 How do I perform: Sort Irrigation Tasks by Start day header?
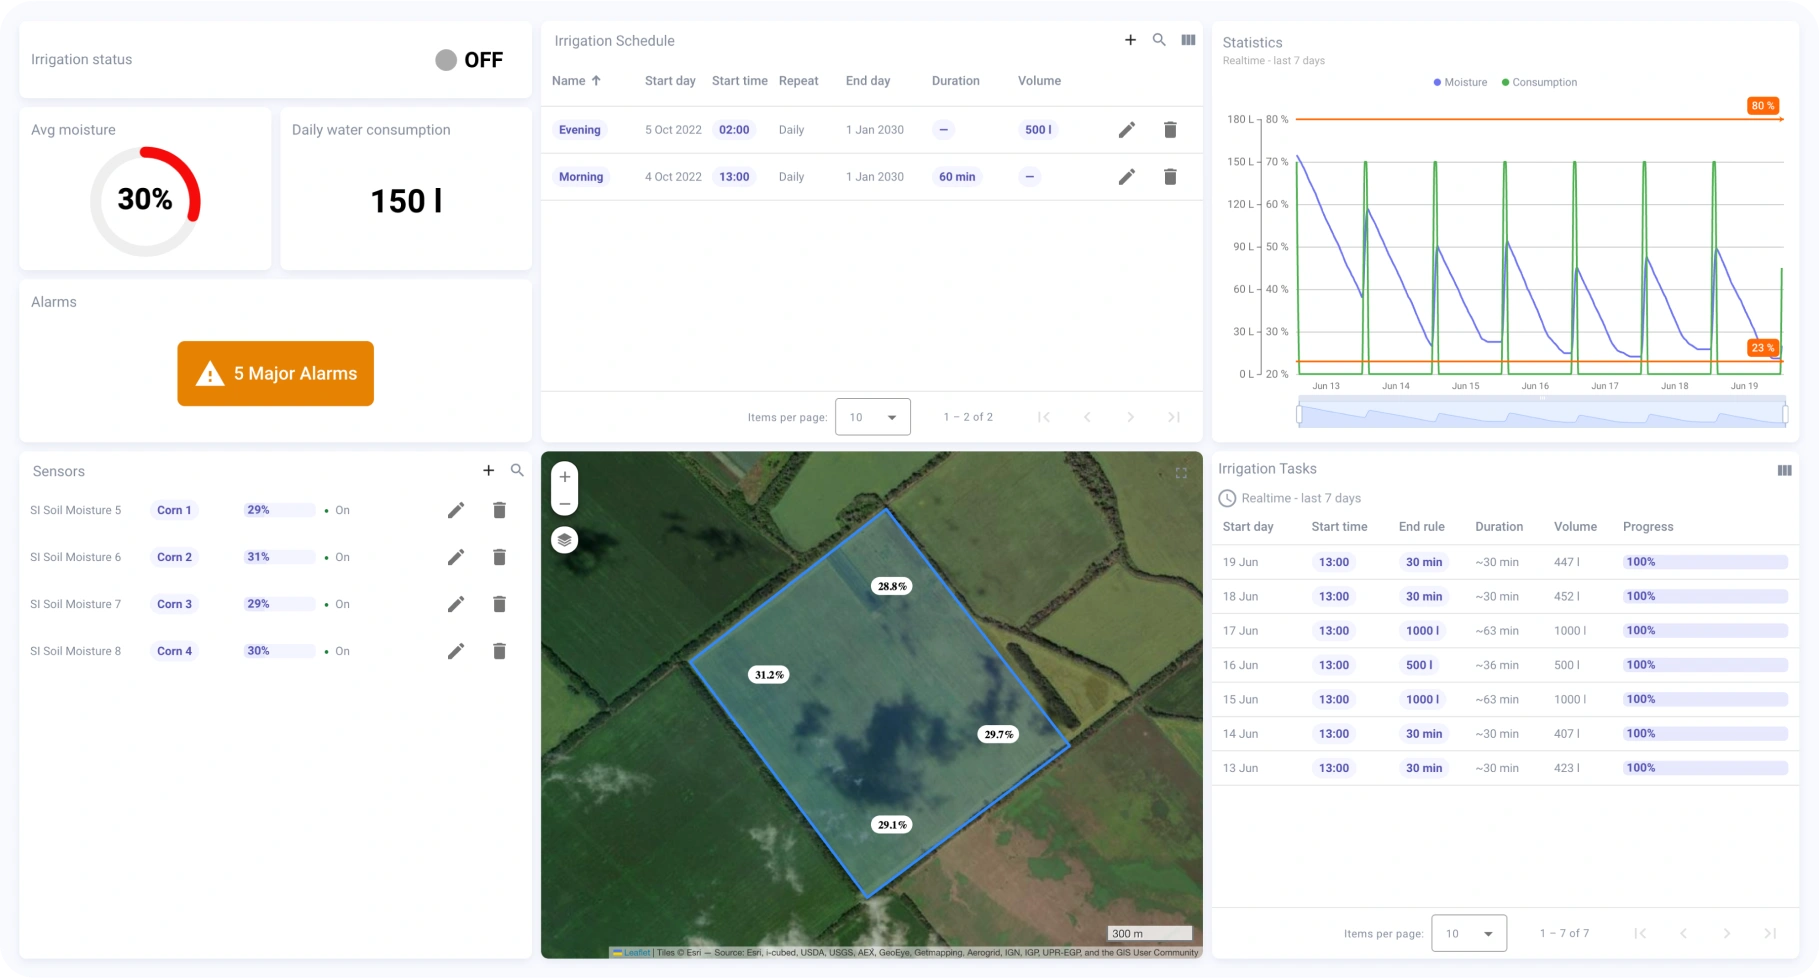1247,527
